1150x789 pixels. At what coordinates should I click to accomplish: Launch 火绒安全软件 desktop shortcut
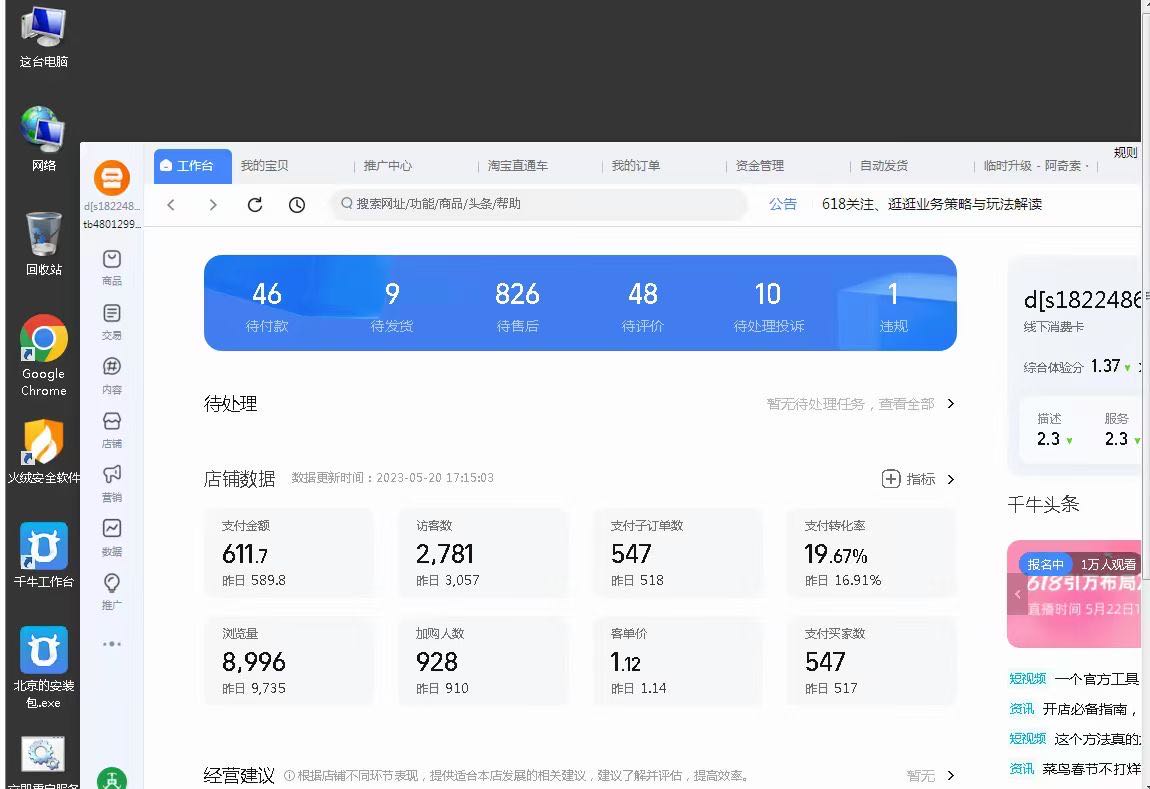point(43,451)
